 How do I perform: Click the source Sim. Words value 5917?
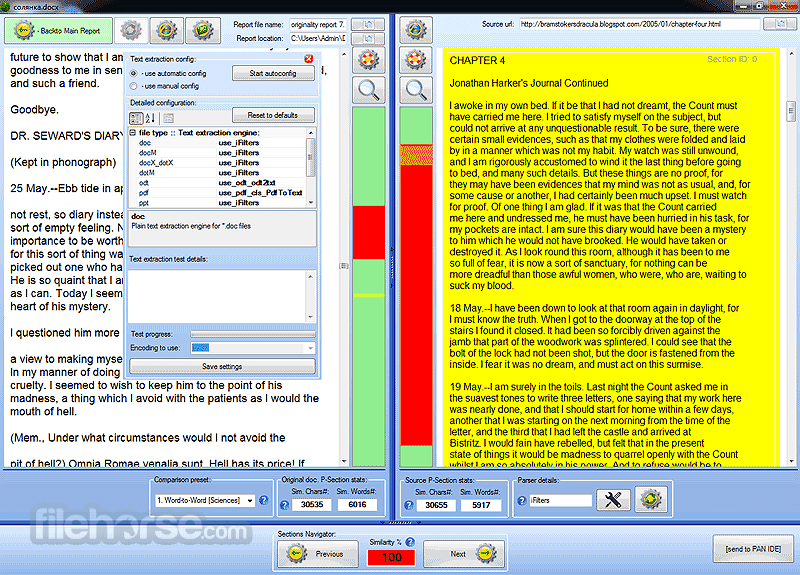point(481,505)
